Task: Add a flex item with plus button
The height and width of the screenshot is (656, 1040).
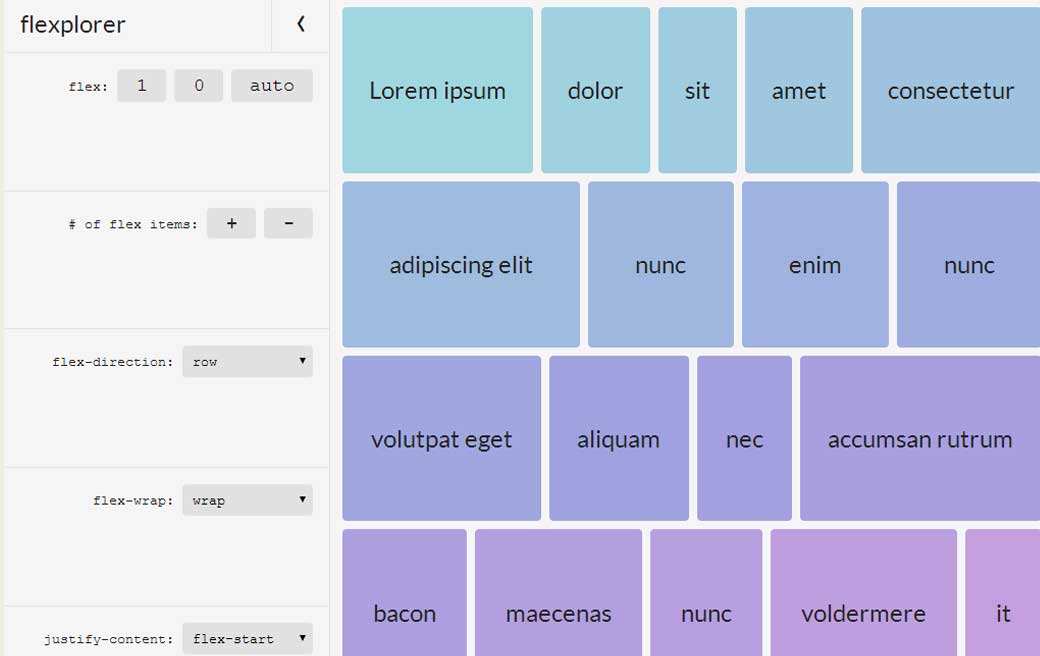Action: pos(231,224)
